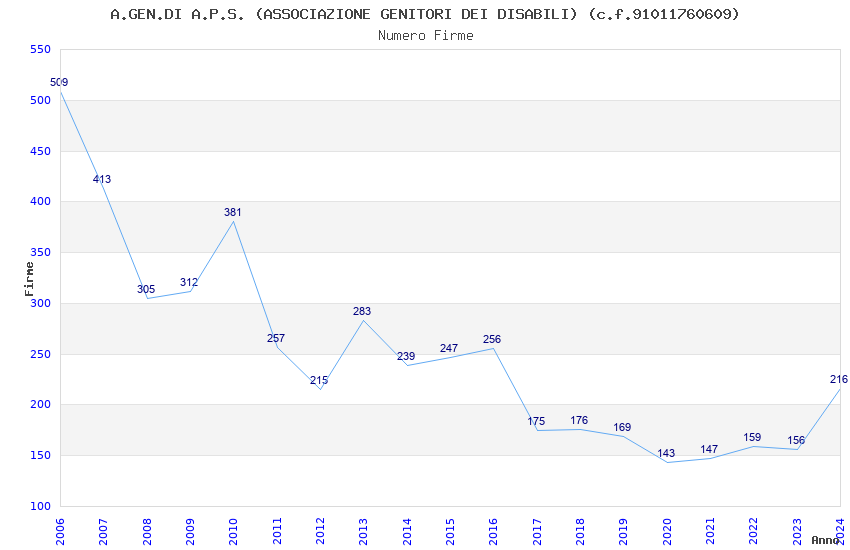The image size is (850, 550).
Task: Click the Anno axis label
Action: (825, 540)
